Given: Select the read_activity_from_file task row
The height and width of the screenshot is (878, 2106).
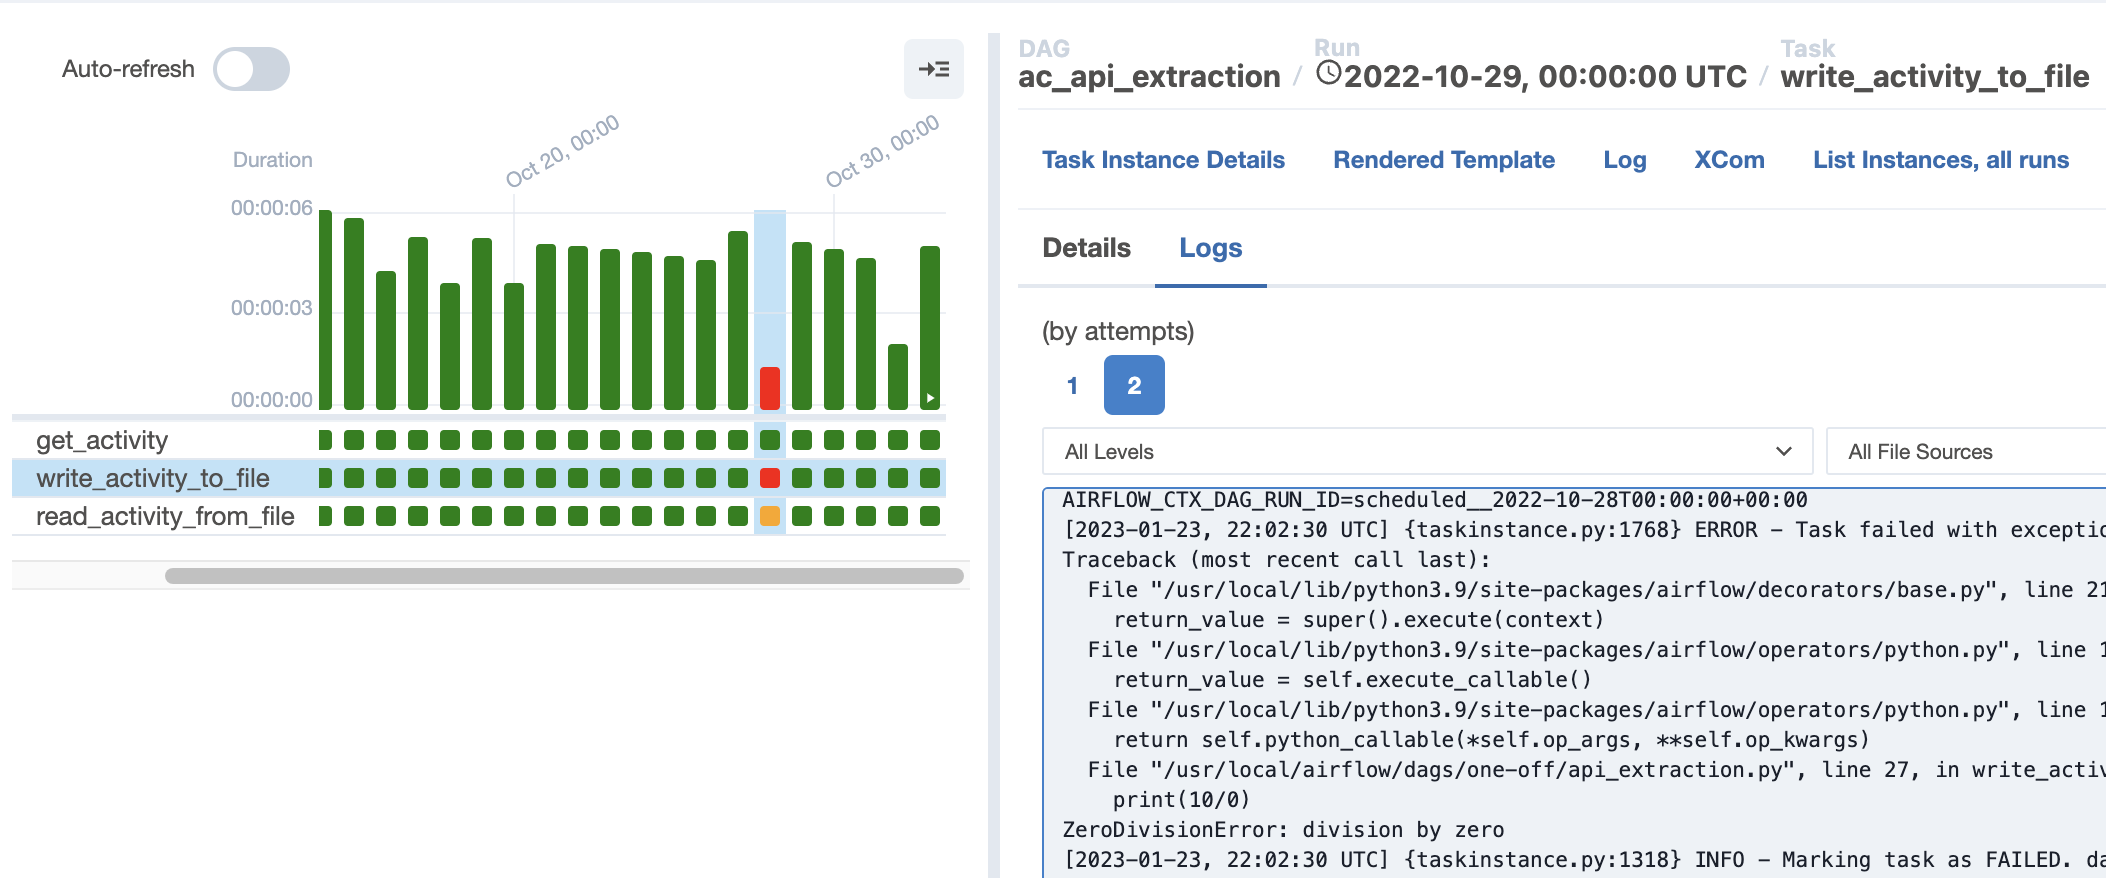Looking at the screenshot, I should pos(165,516).
